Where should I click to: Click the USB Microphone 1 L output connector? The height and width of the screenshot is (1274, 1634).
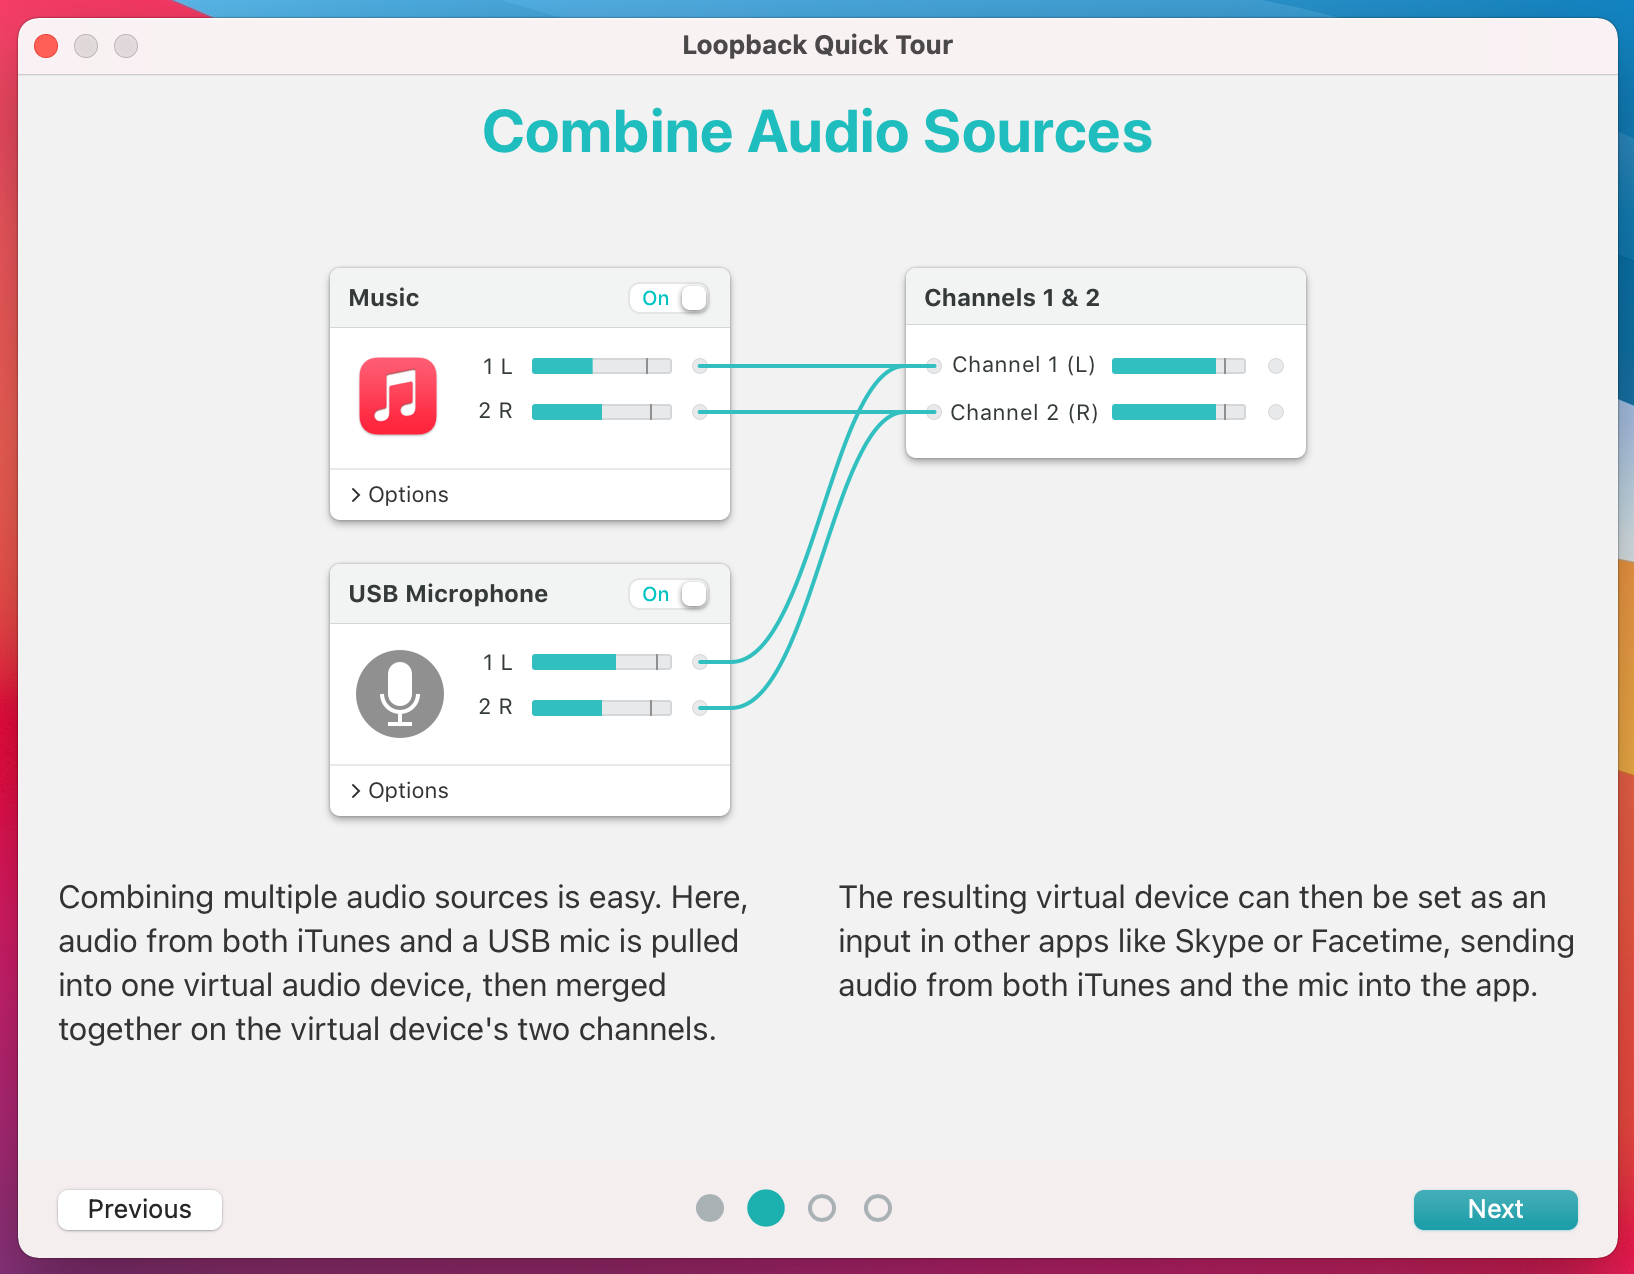700,662
